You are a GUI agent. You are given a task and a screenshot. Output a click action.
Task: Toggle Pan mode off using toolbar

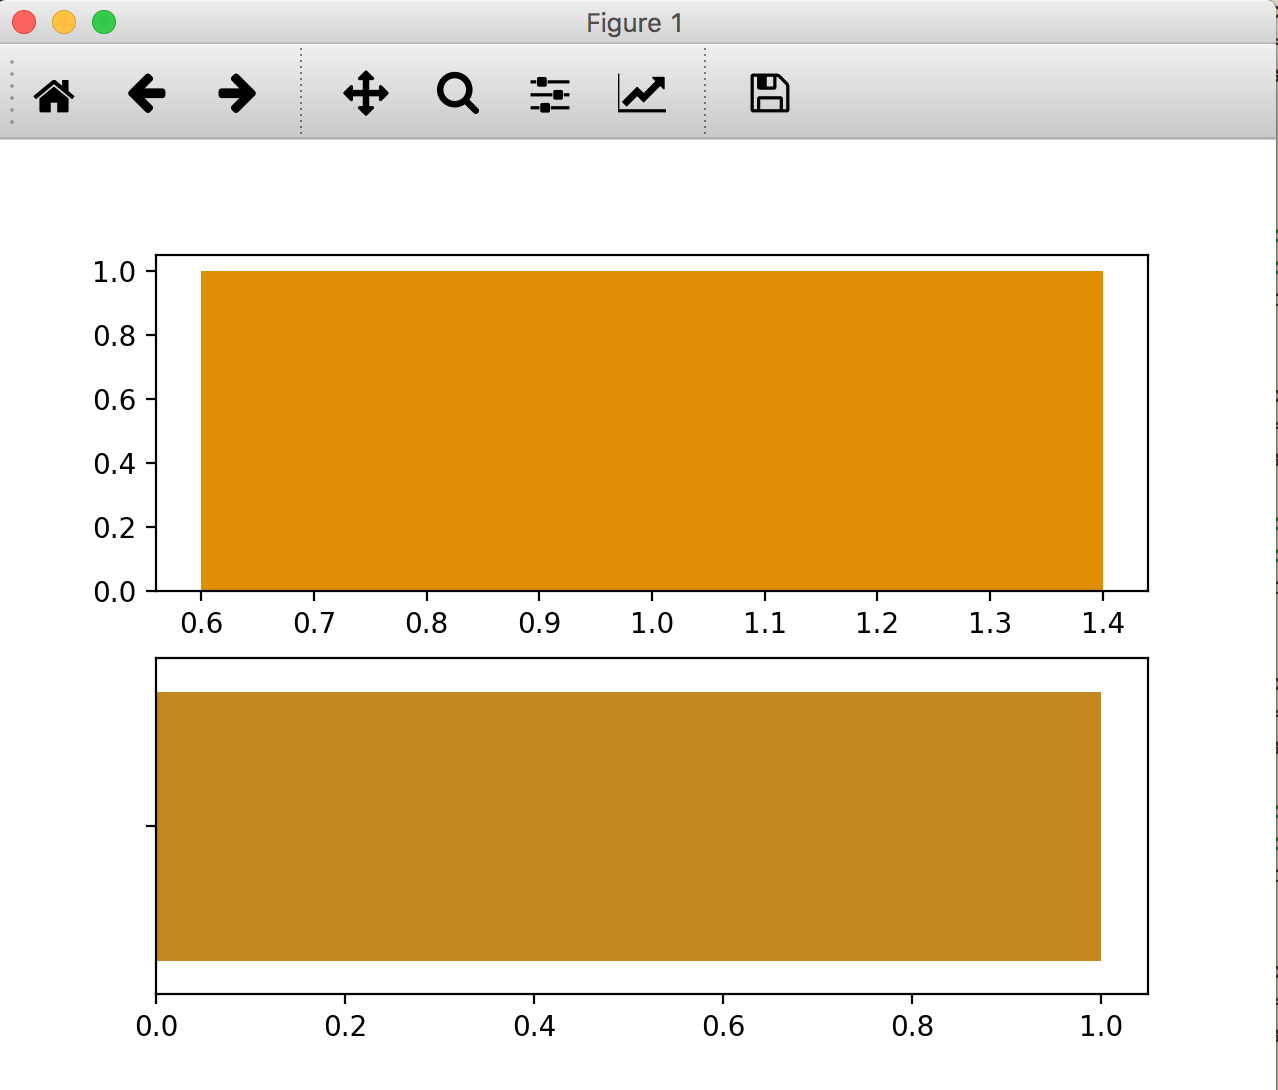(x=365, y=93)
